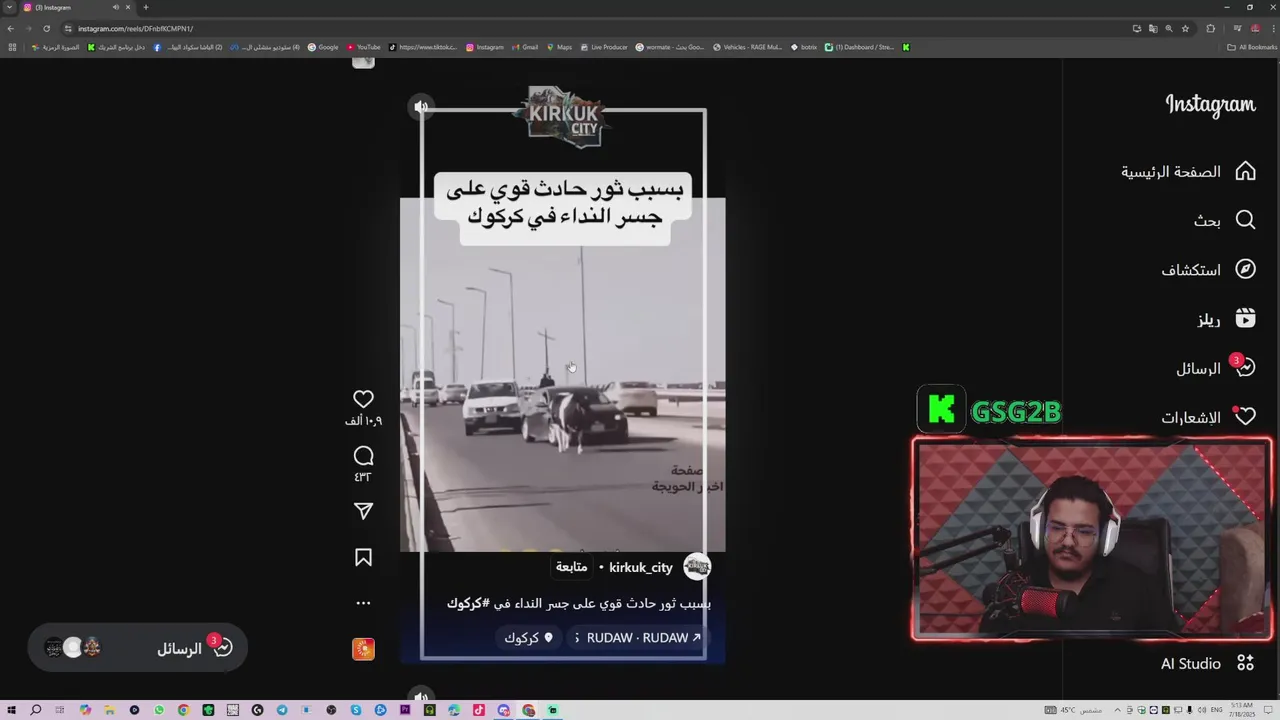Go to Reels (ريلز) in sidebar
Screen dimensions: 1280x720
[x=1227, y=319]
